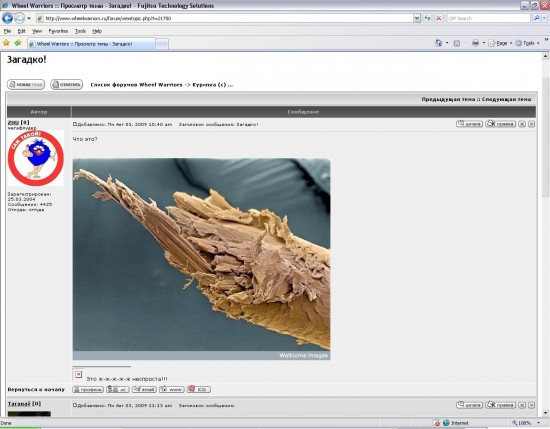Click the ICQ button under the first post
The width and height of the screenshot is (550, 429).
click(199, 389)
